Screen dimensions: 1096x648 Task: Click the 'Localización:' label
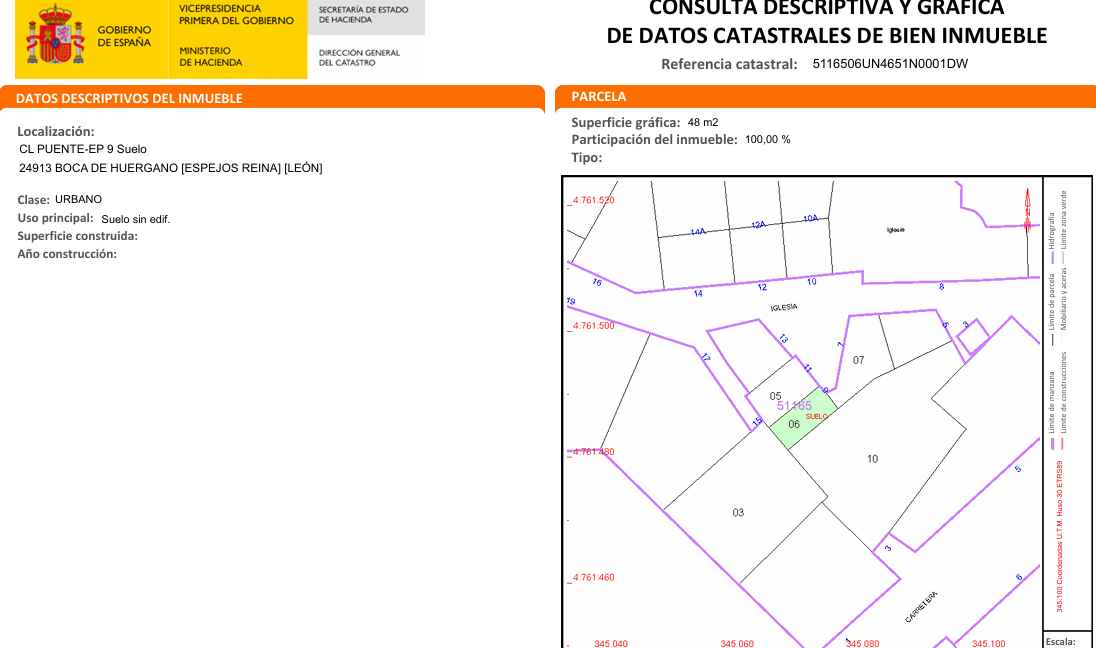click(56, 131)
